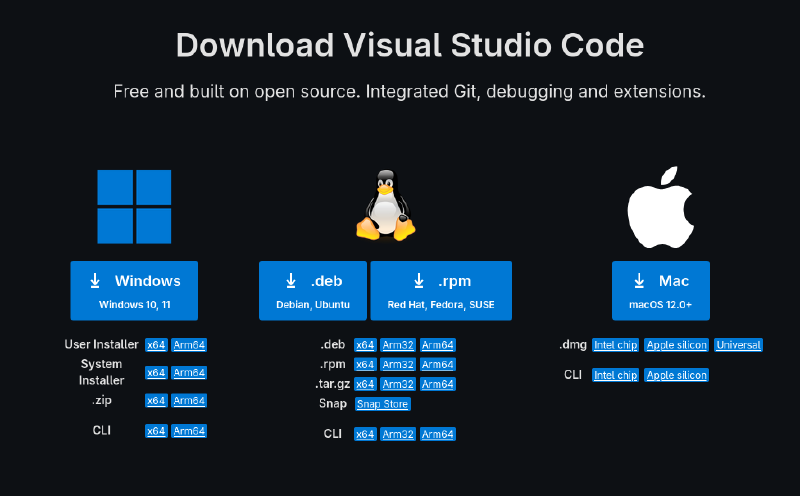Click Arm64 in the Linux .deb row
This screenshot has width=800, height=496.
(438, 345)
